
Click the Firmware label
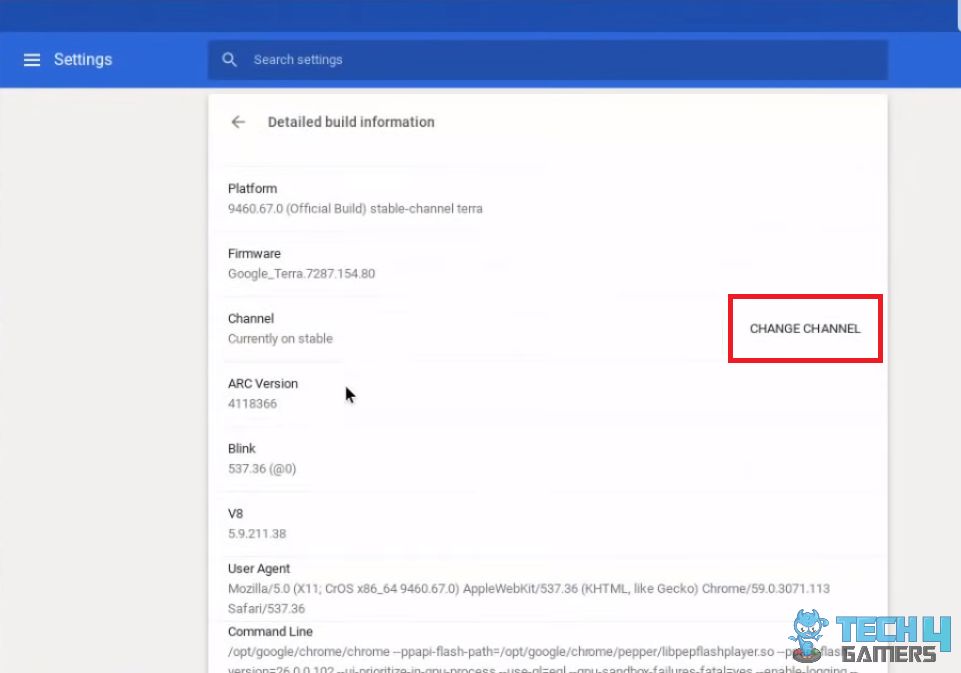254,253
